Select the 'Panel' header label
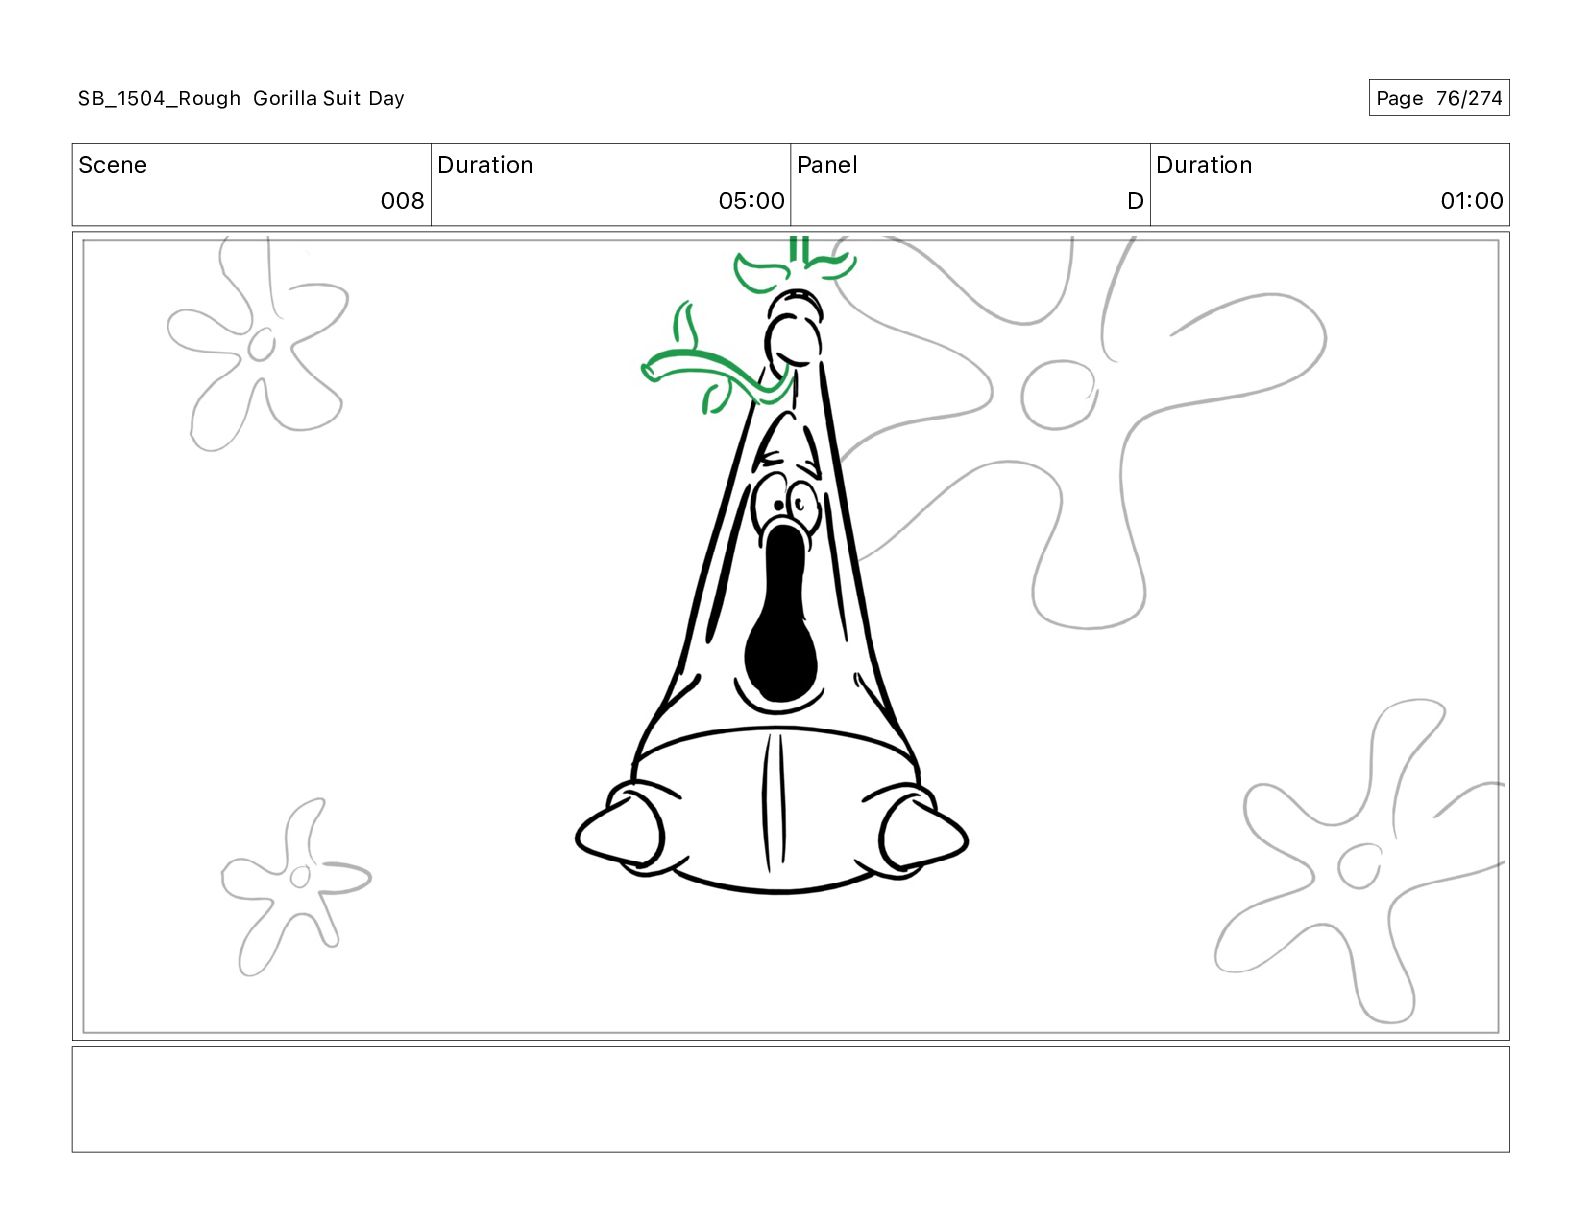The image size is (1584, 1224). (827, 165)
